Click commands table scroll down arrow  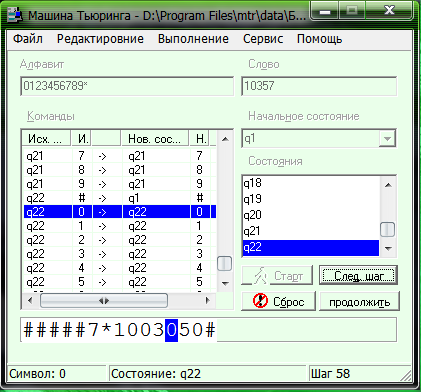tap(225, 284)
